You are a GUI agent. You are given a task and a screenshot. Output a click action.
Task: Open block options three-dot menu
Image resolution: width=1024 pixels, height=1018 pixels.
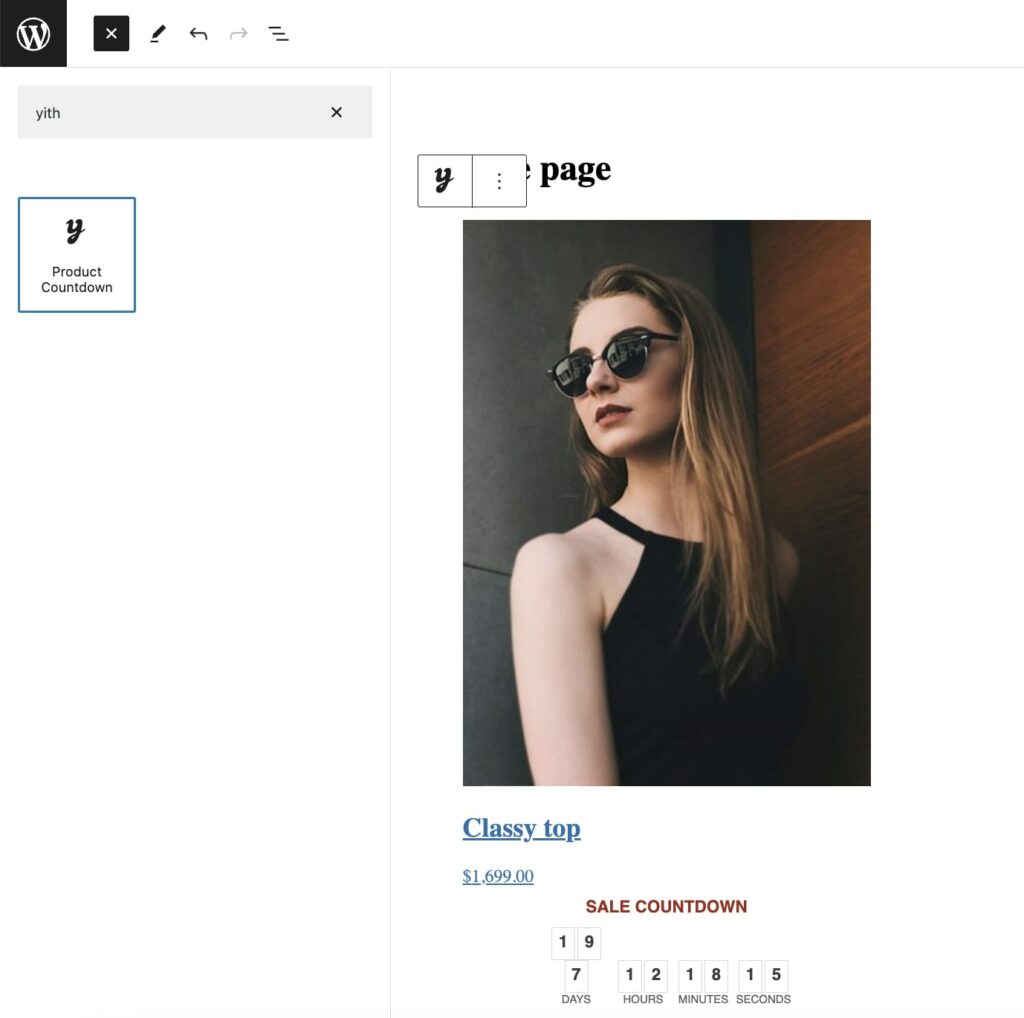tap(499, 181)
